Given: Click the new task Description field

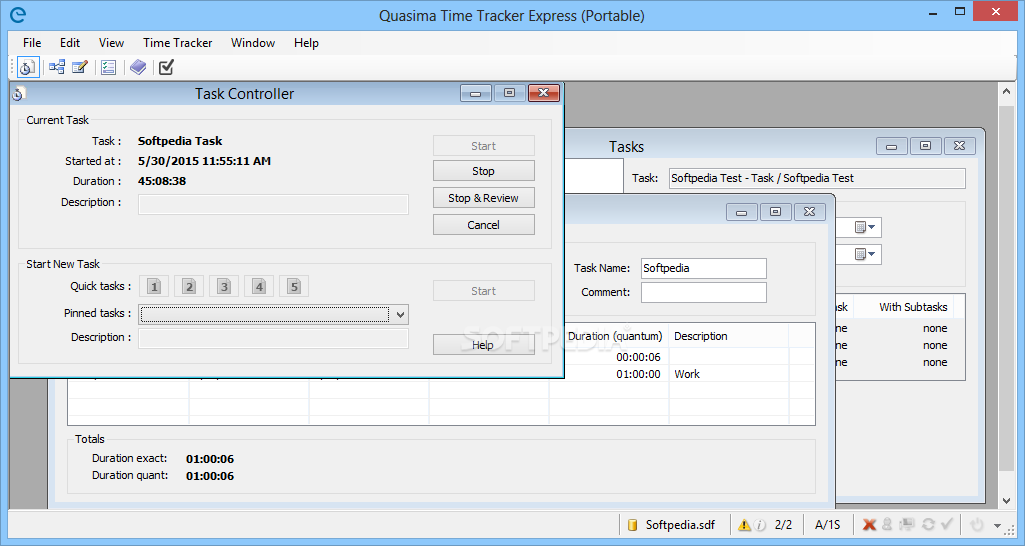Looking at the screenshot, I should pyautogui.click(x=273, y=338).
